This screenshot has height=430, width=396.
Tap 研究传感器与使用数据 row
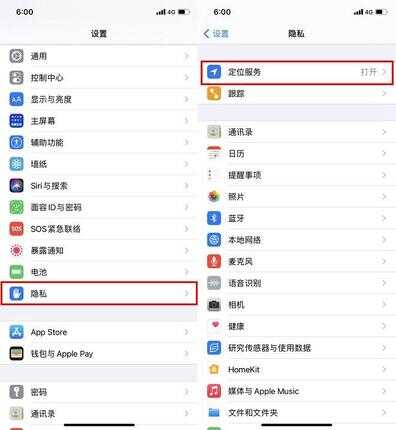(x=297, y=348)
